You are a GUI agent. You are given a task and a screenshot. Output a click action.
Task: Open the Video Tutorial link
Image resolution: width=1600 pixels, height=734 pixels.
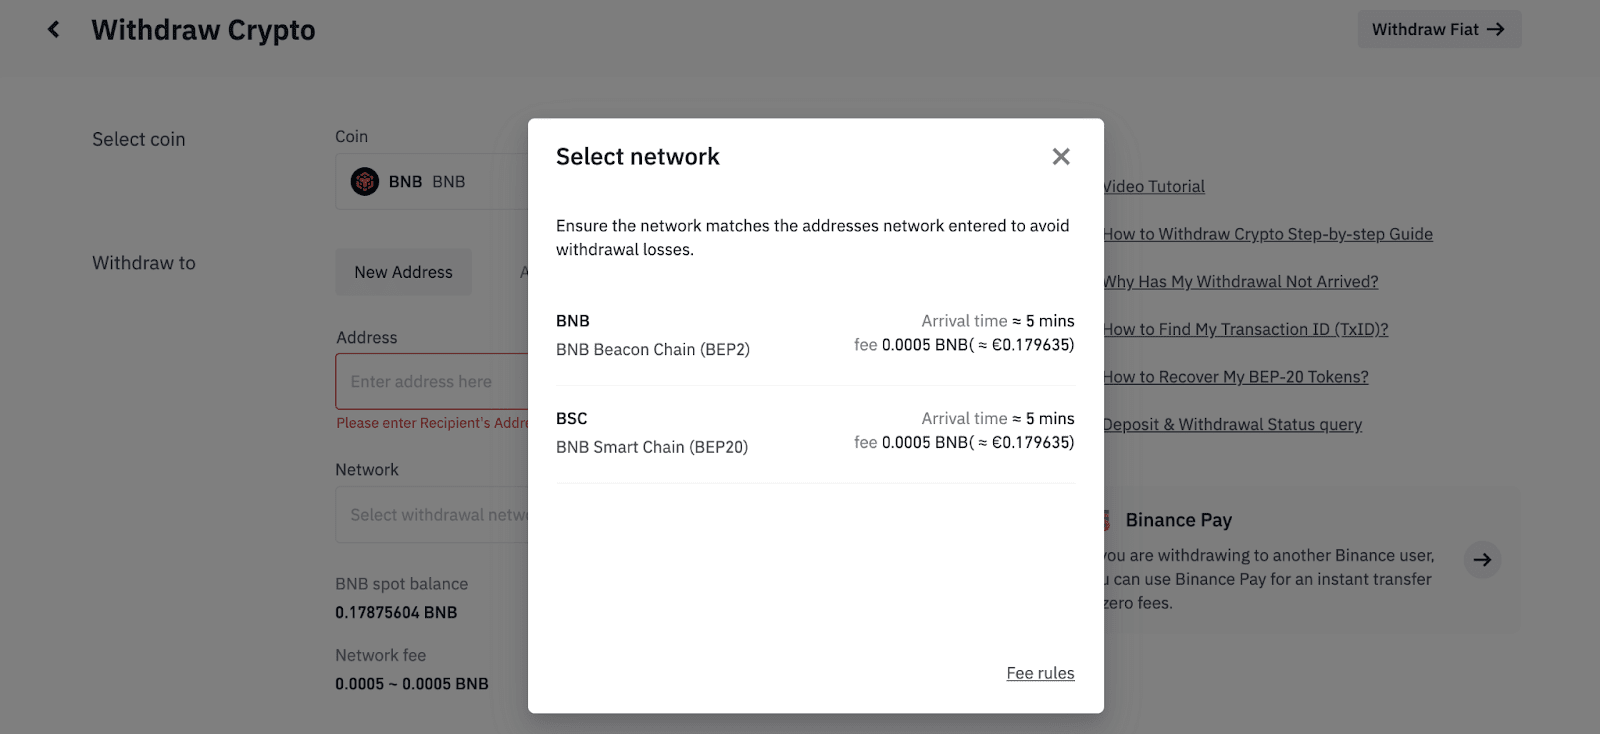(1155, 186)
